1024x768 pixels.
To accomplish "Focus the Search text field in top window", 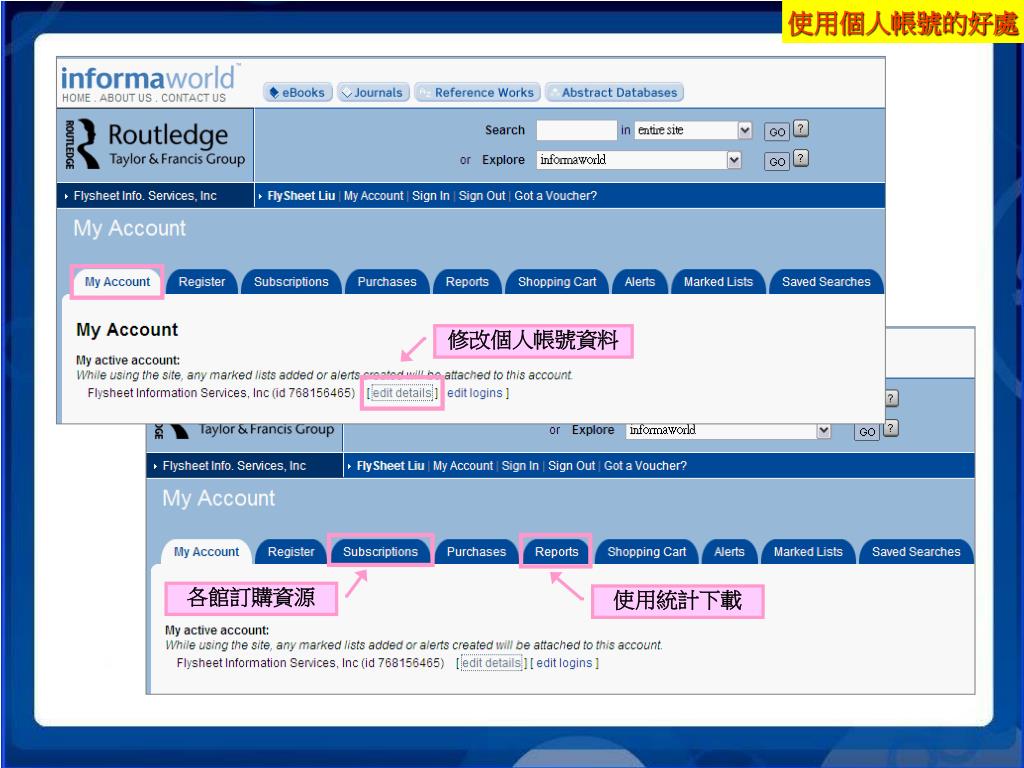I will pos(576,130).
